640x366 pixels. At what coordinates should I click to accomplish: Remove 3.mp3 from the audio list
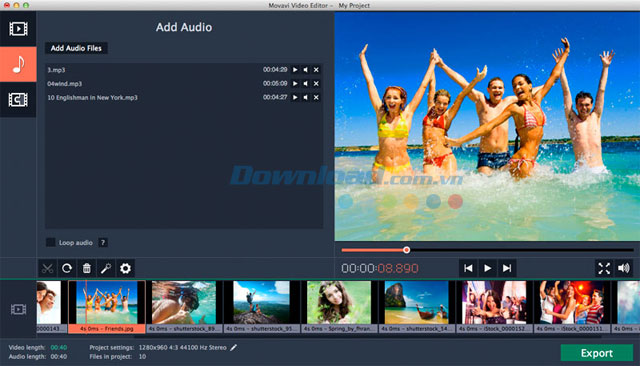click(316, 70)
